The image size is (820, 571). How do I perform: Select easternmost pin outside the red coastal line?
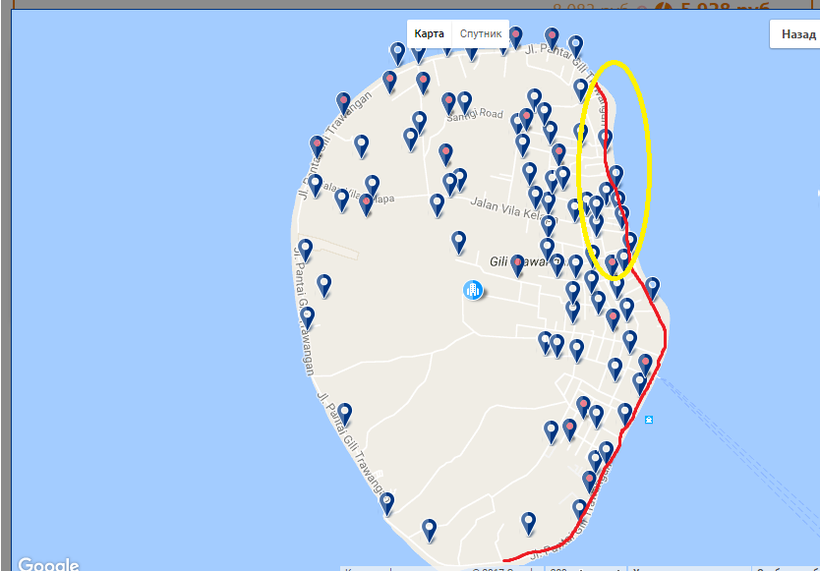coord(652,288)
